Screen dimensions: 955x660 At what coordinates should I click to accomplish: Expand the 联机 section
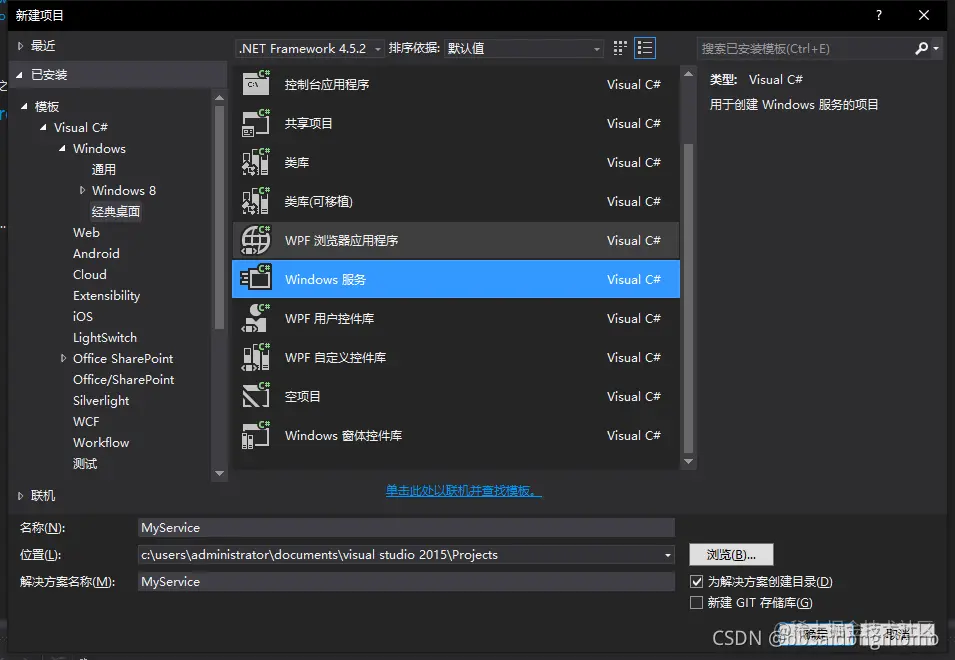[20, 496]
